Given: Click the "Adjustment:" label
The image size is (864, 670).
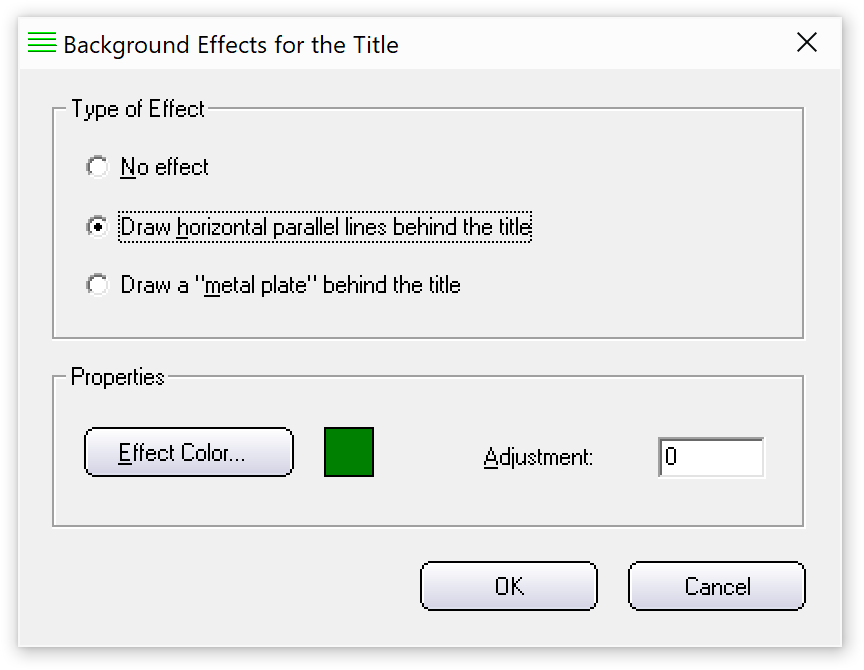Looking at the screenshot, I should 538,457.
